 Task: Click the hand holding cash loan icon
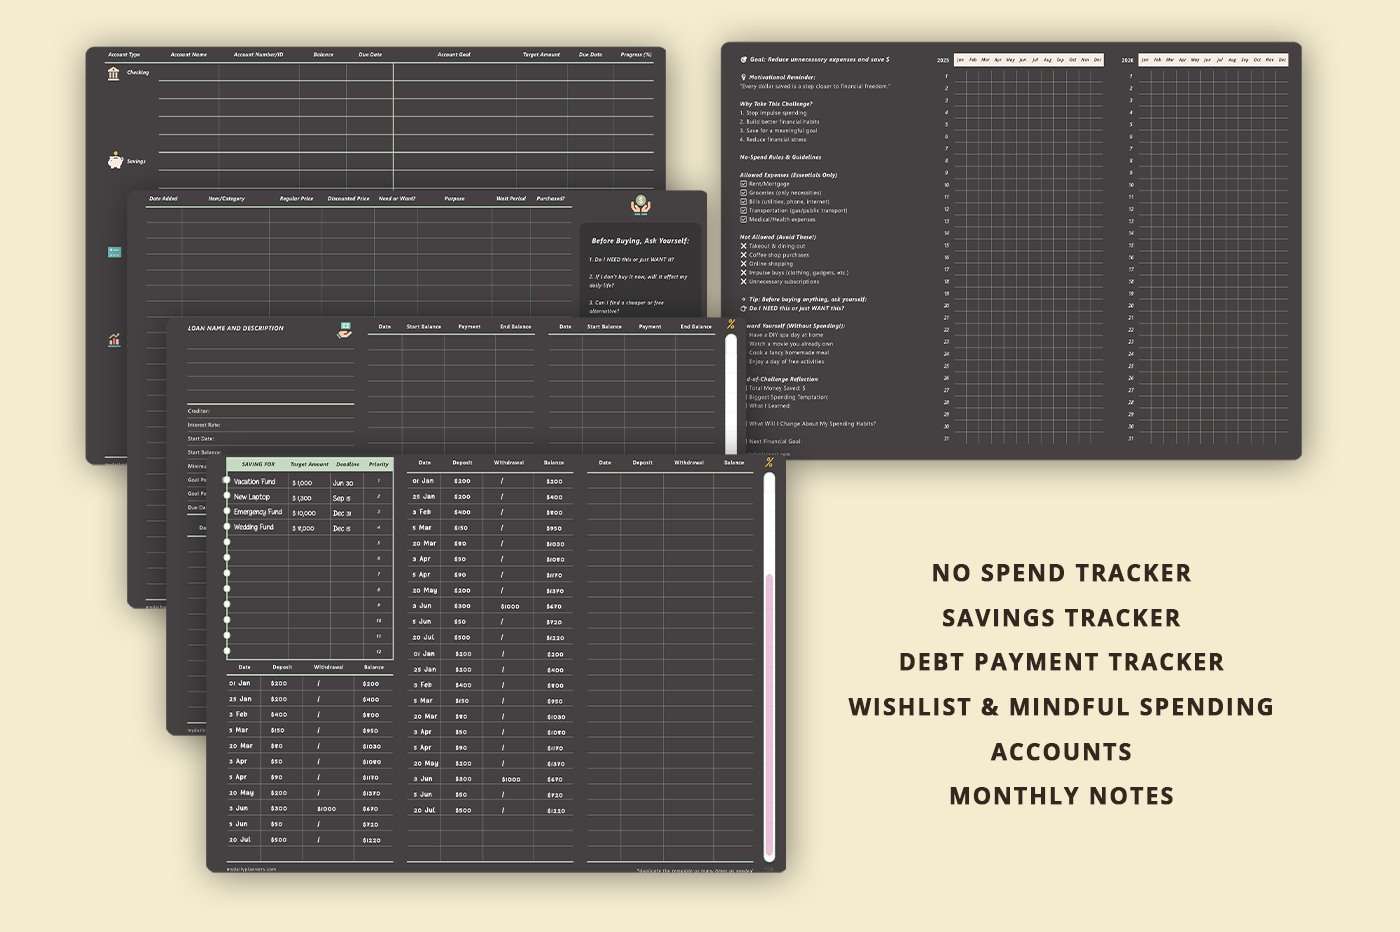point(344,329)
